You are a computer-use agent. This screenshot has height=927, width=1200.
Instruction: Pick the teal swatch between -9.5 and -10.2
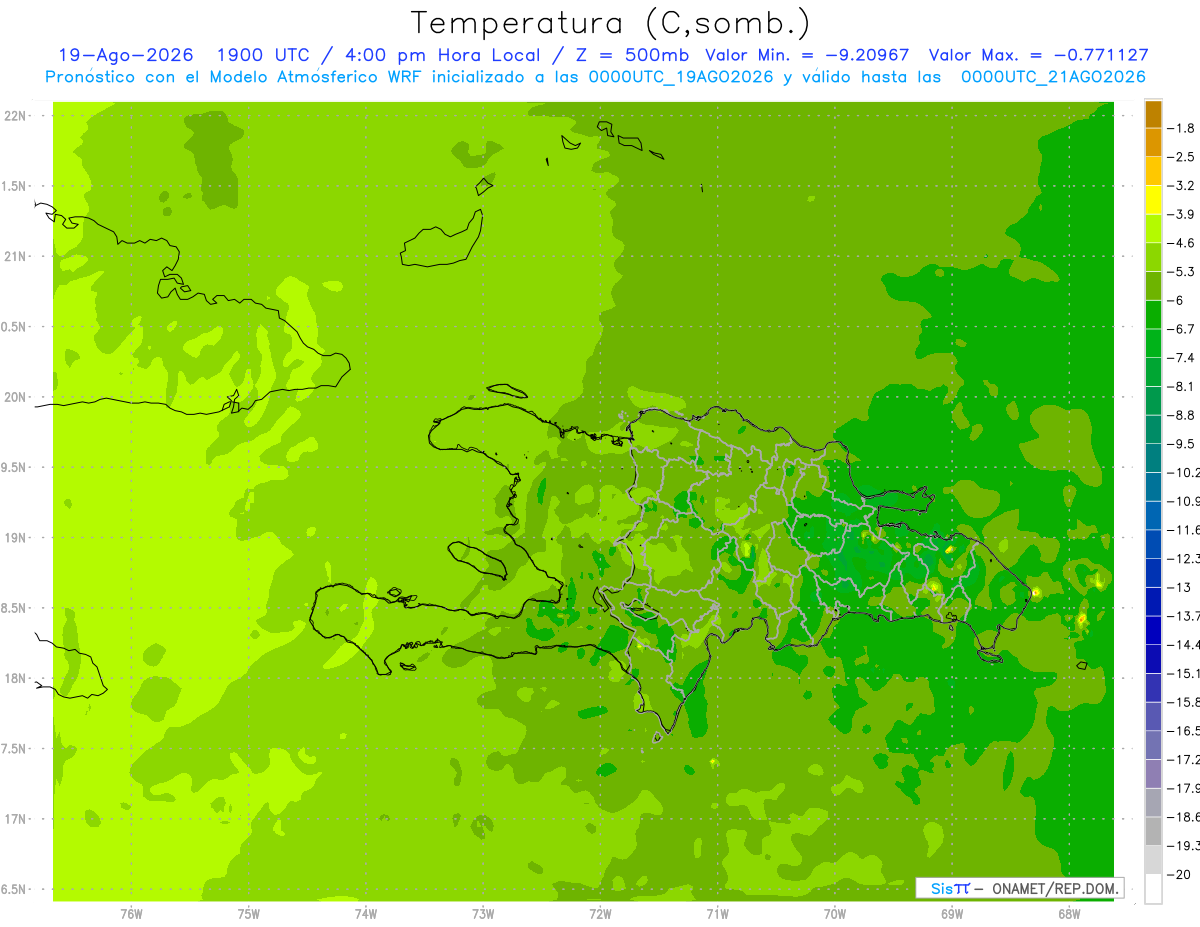click(x=1153, y=458)
